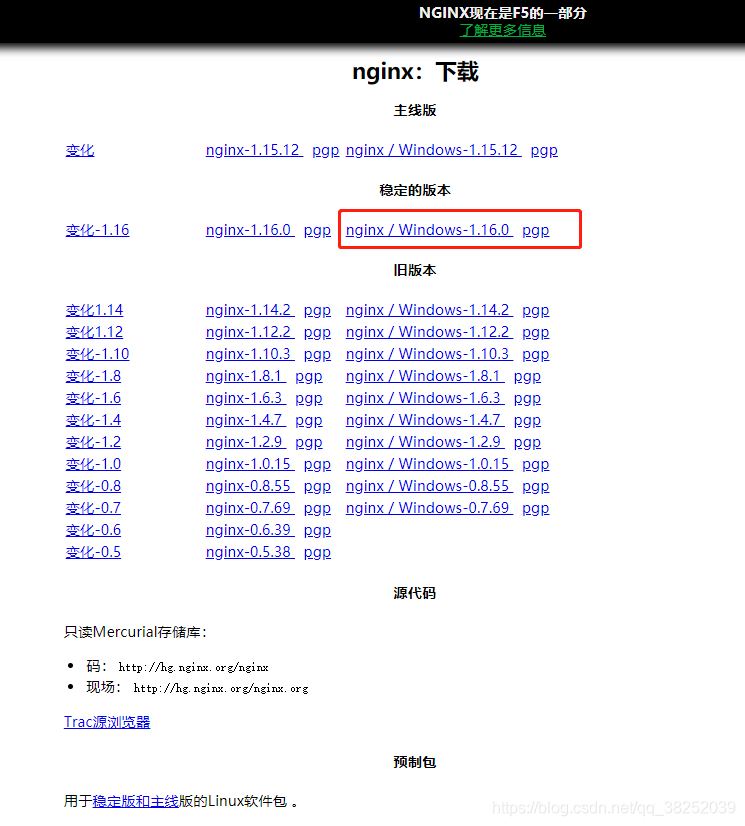Open the 变化-0.6 changes link
Image resolution: width=745 pixels, height=826 pixels.
click(x=93, y=530)
